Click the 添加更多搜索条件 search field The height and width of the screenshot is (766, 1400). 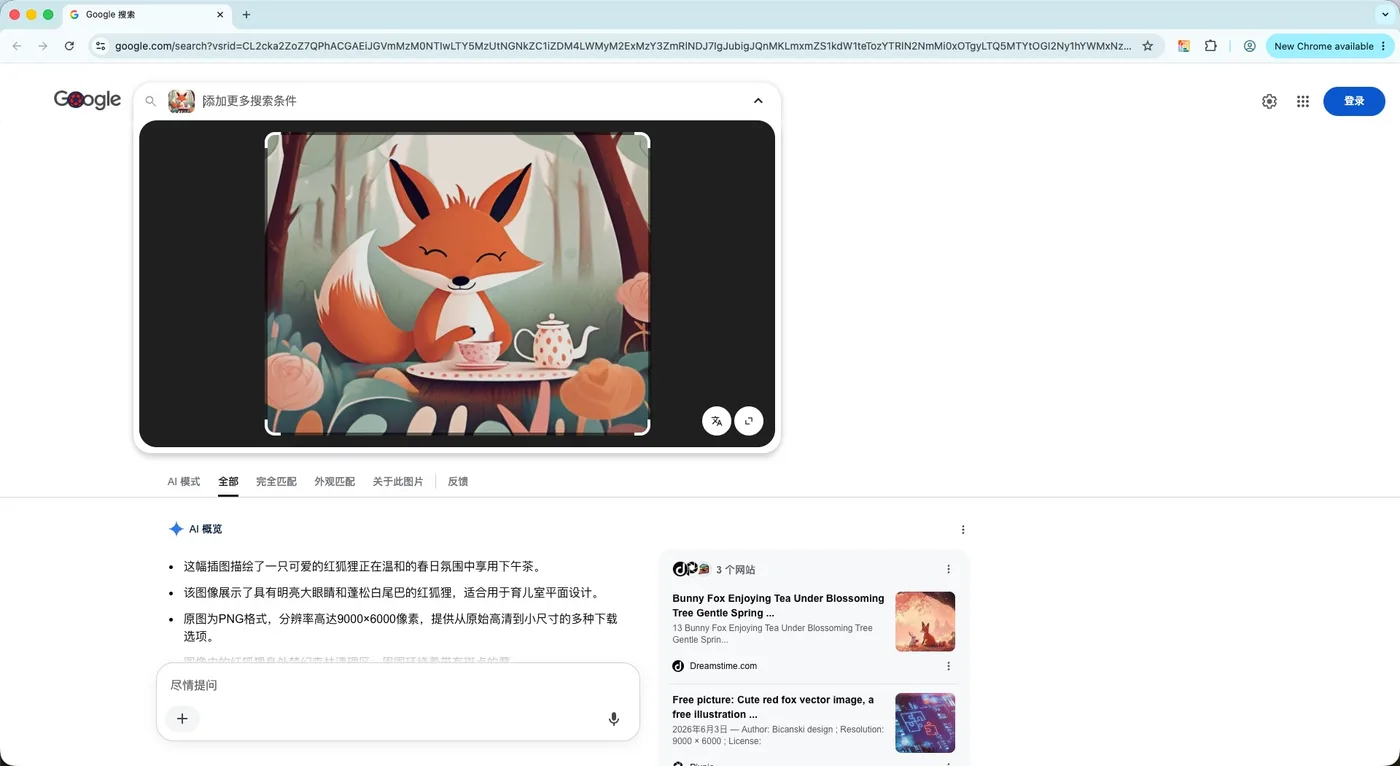[470, 101]
